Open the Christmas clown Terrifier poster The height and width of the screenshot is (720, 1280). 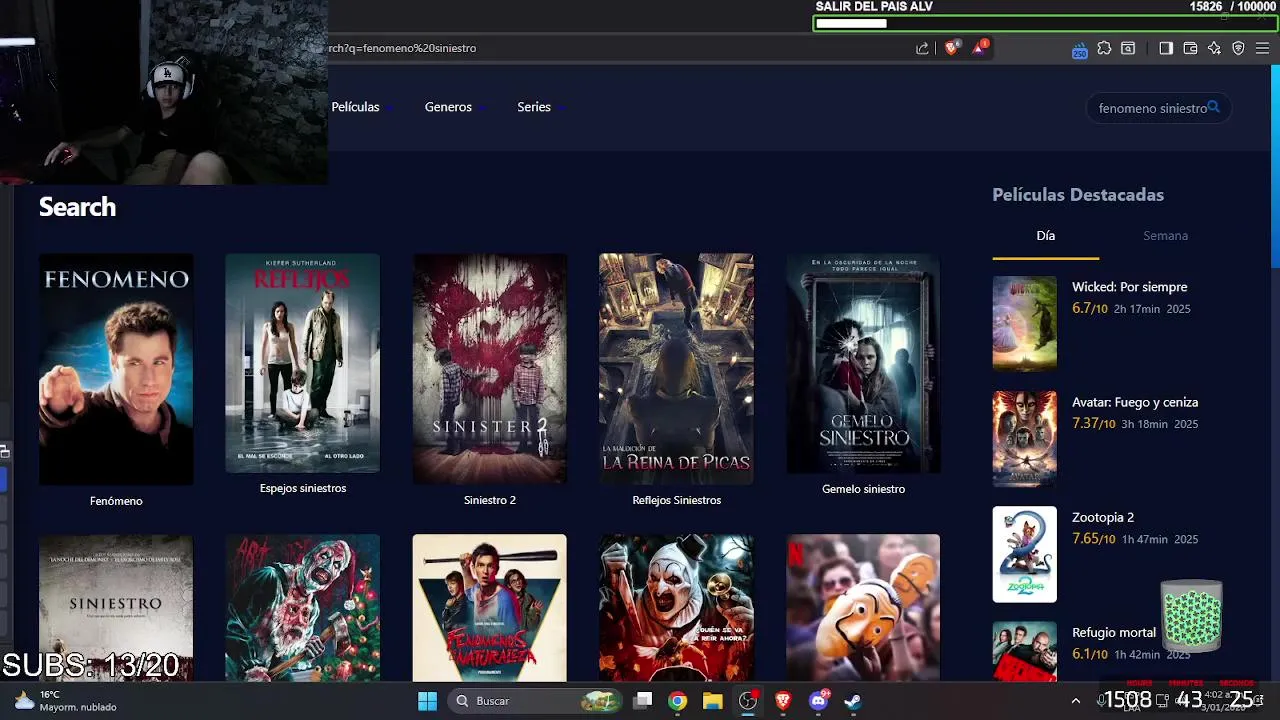tap(303, 607)
